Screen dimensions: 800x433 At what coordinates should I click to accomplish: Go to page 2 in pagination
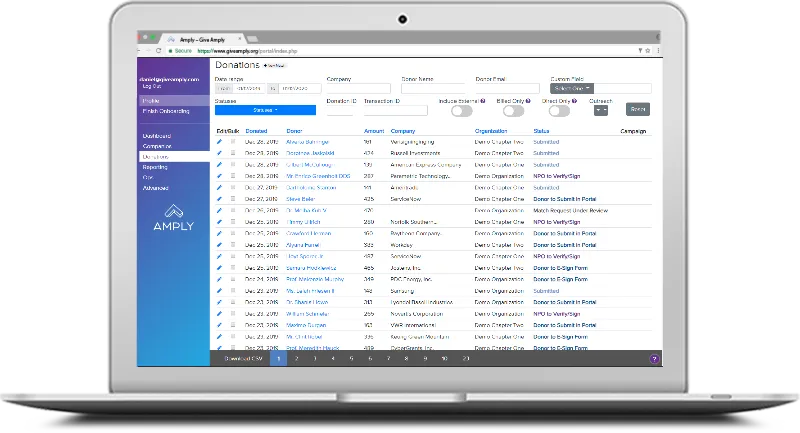point(296,359)
